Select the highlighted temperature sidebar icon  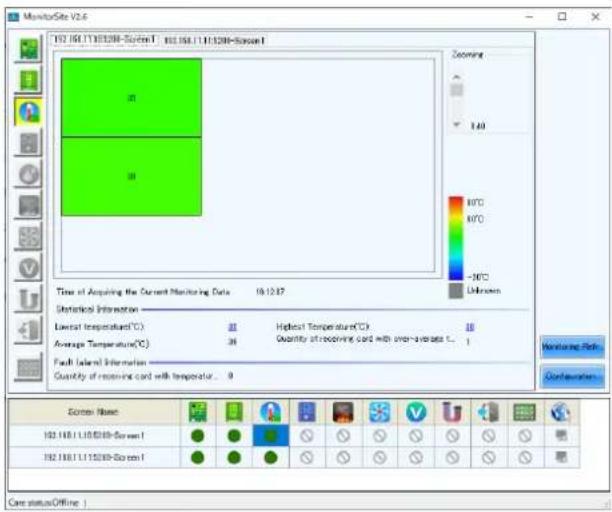pyautogui.click(x=28, y=112)
